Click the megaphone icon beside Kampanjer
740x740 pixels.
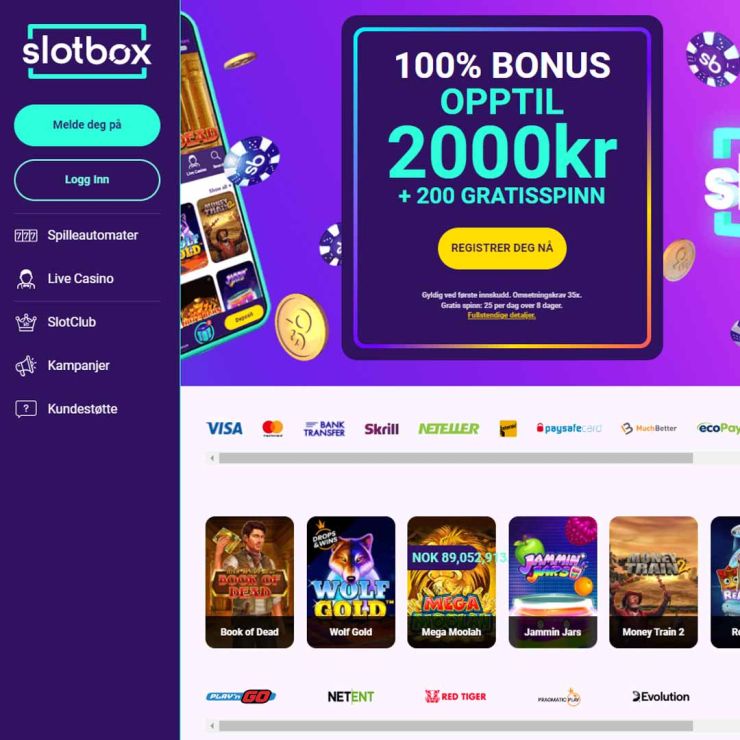point(26,366)
